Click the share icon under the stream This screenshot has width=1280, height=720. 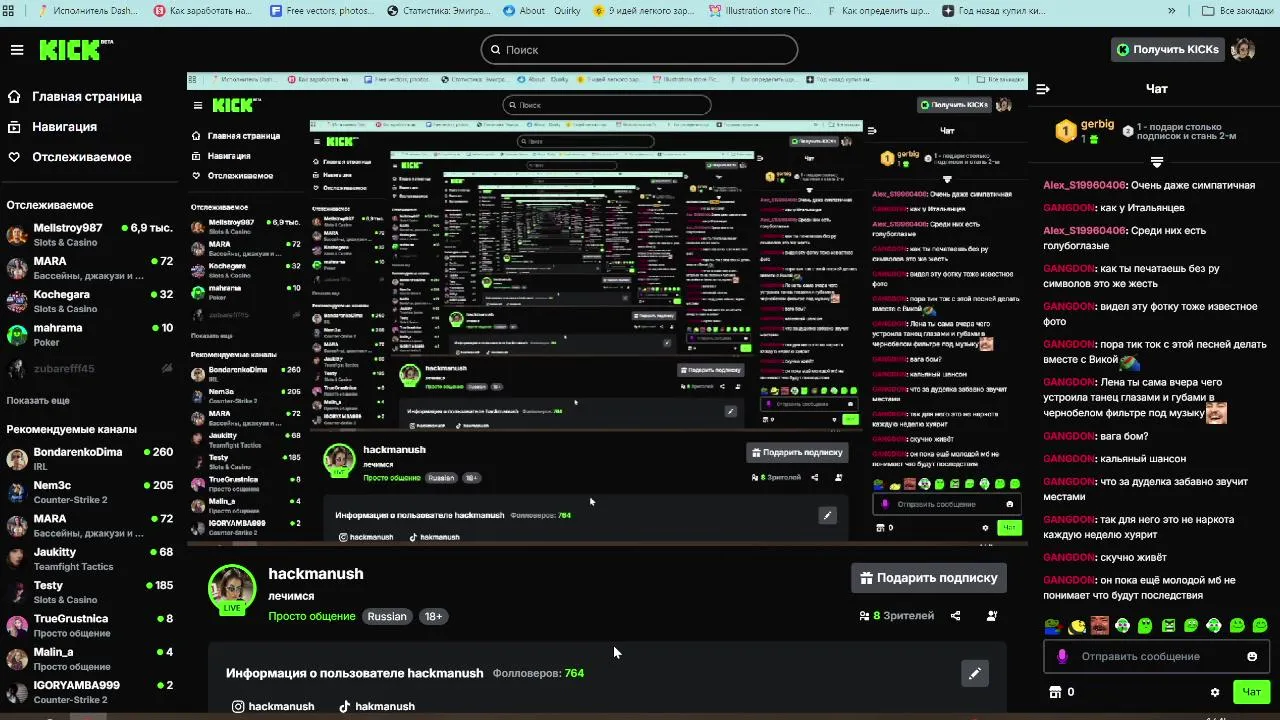pyautogui.click(x=955, y=616)
